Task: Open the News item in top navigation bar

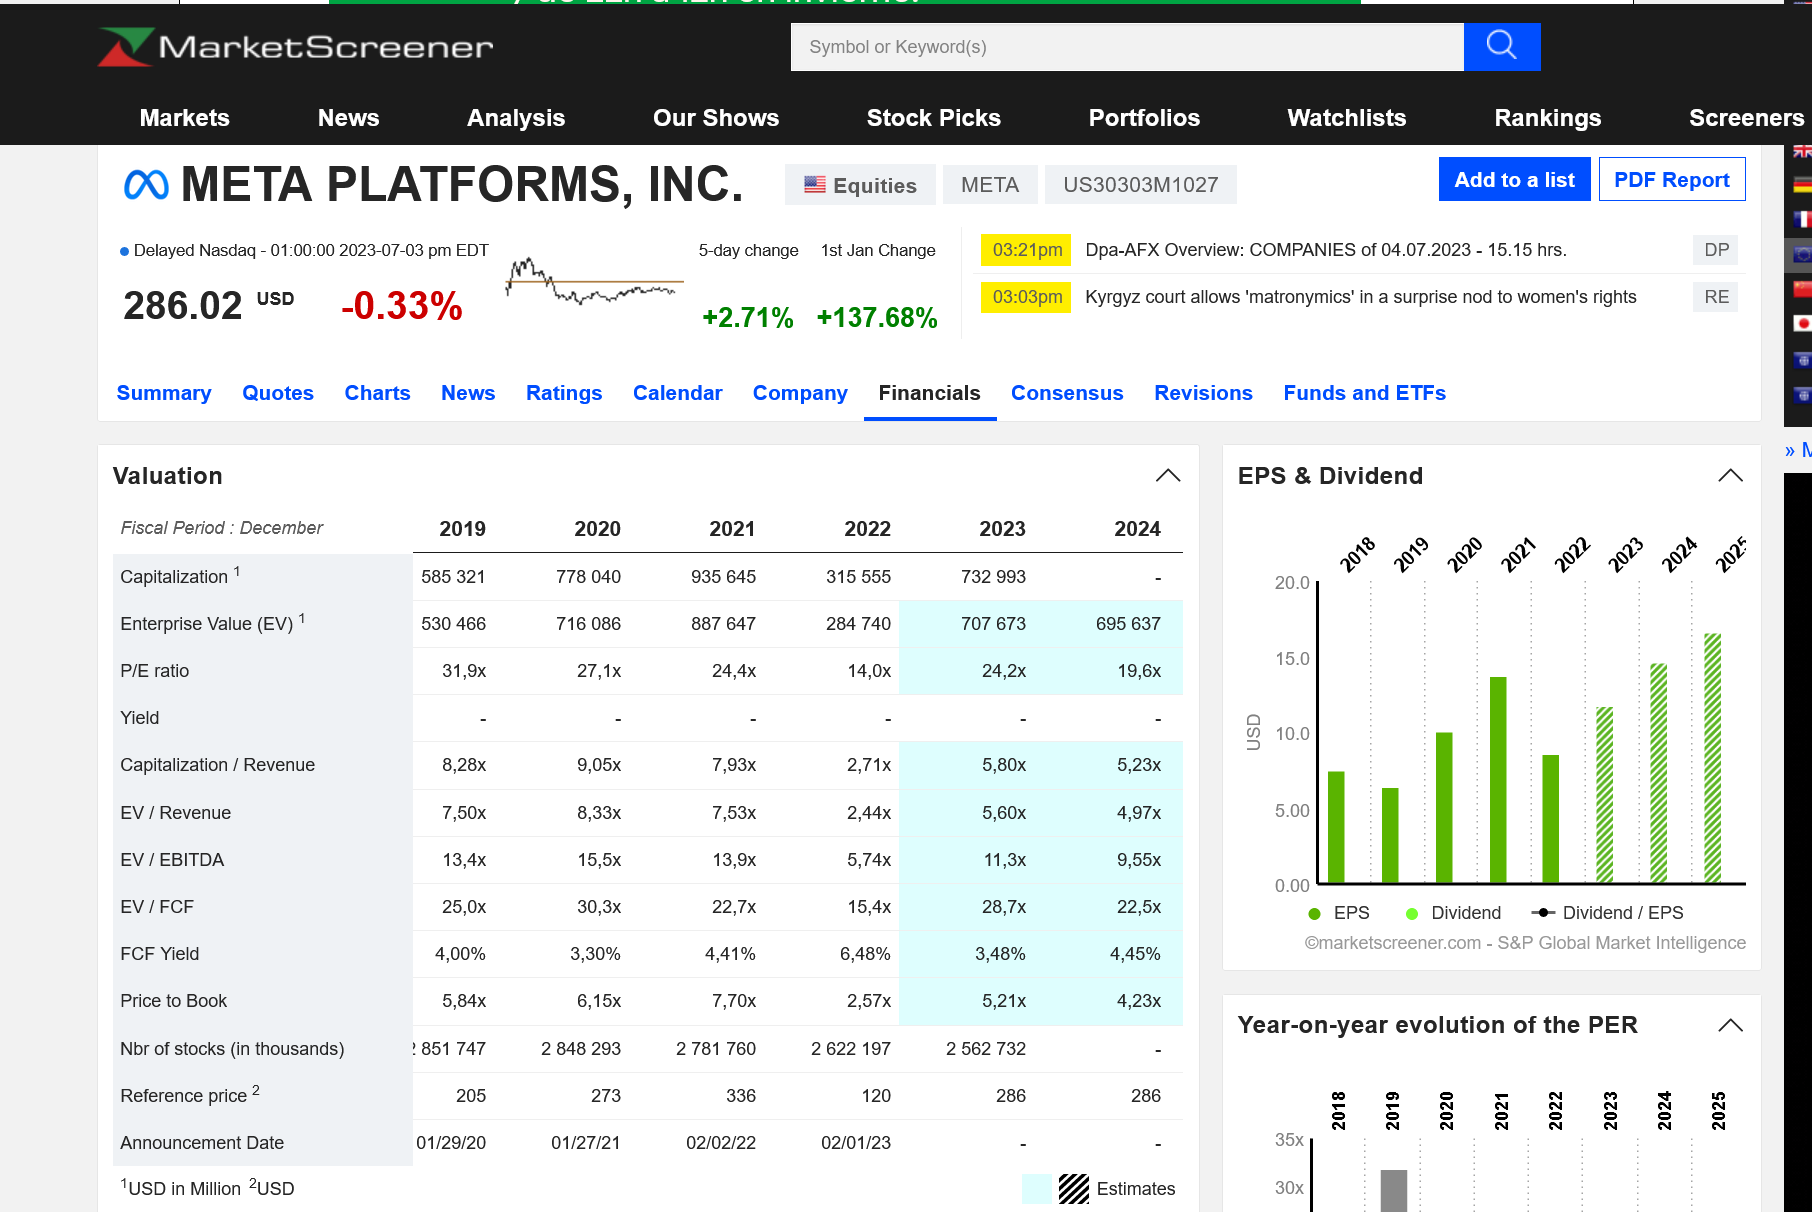Action: (x=348, y=118)
